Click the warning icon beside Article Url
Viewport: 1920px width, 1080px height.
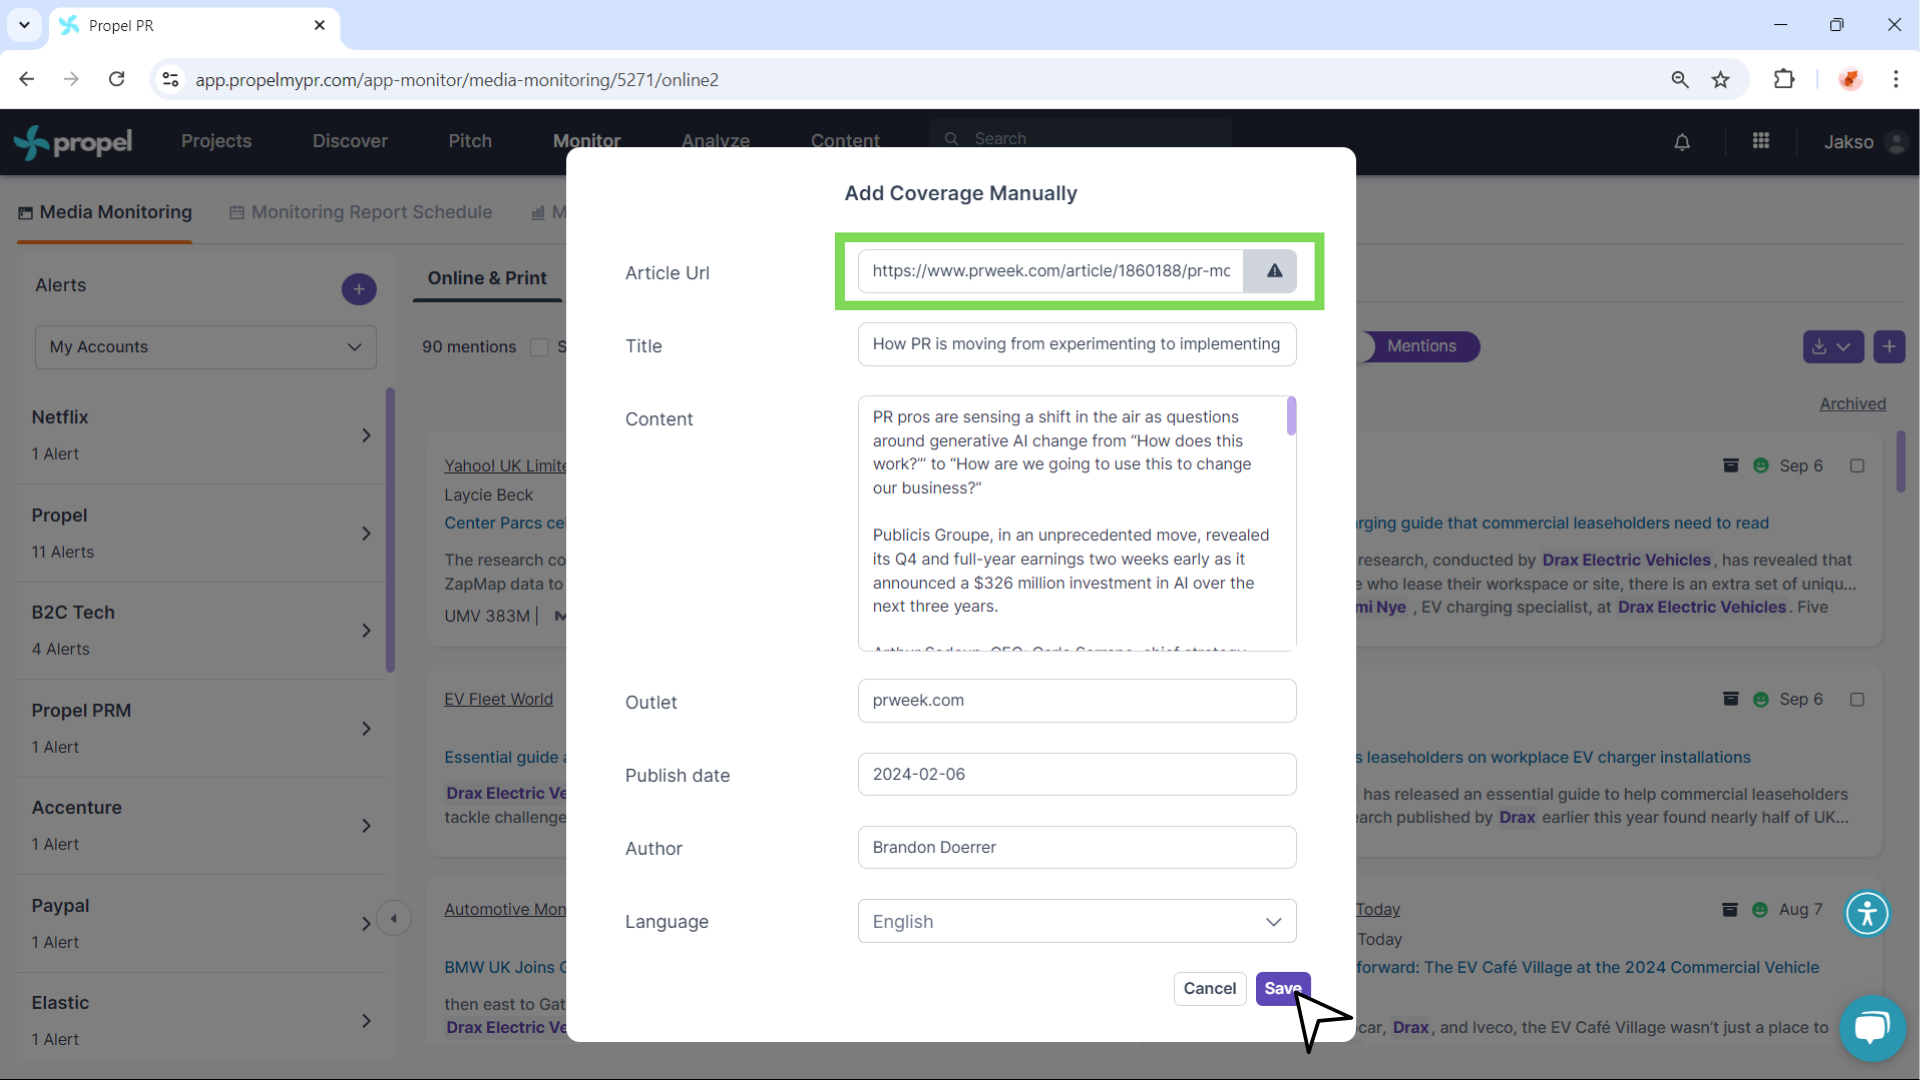(1273, 271)
